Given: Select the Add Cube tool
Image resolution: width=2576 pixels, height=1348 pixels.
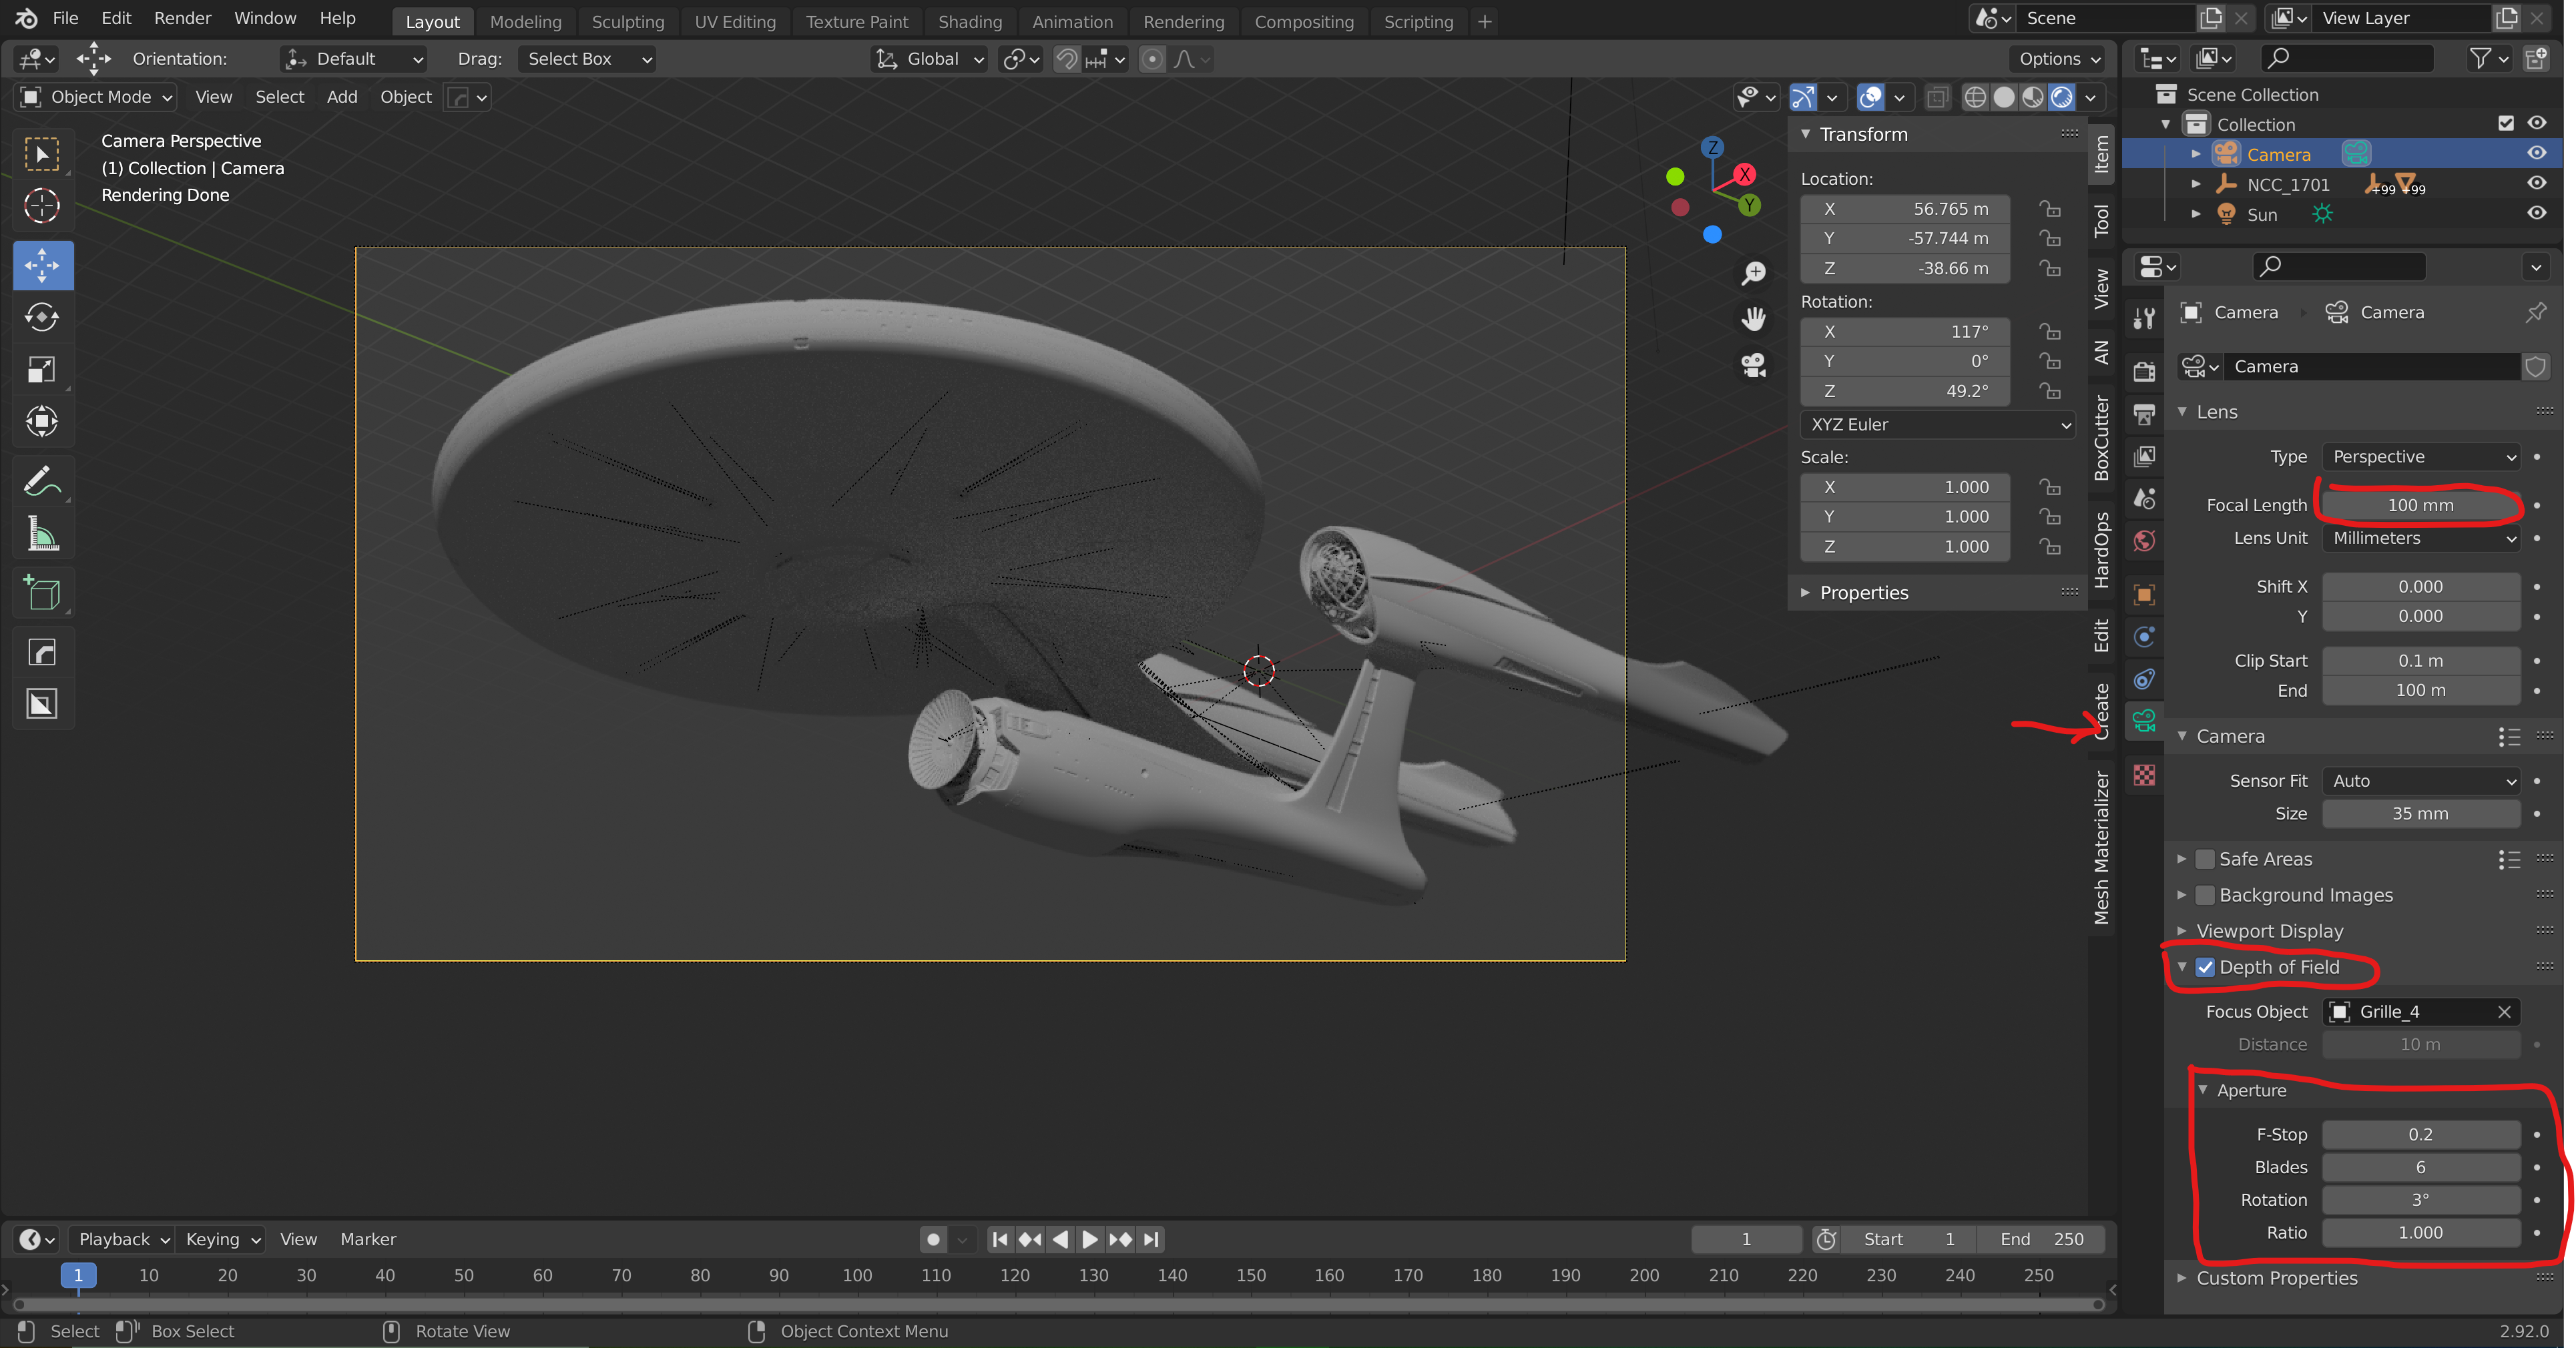Looking at the screenshot, I should pyautogui.click(x=42, y=593).
